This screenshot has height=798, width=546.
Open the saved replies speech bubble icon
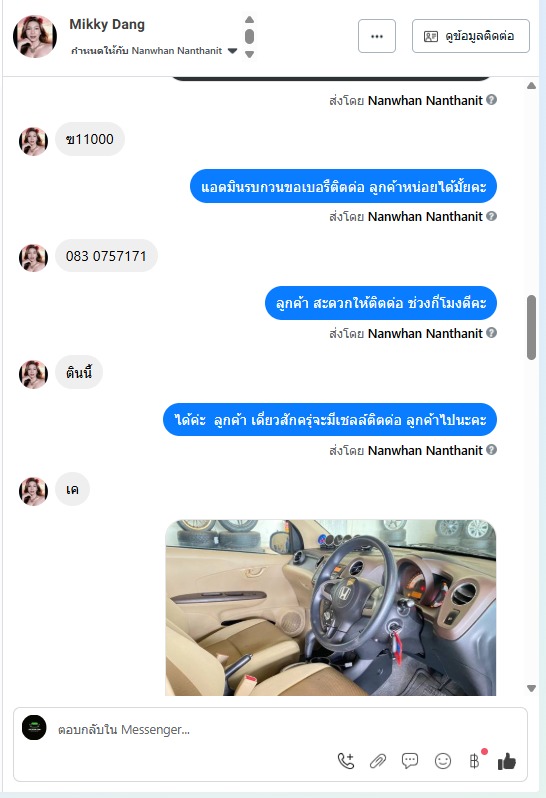point(410,761)
